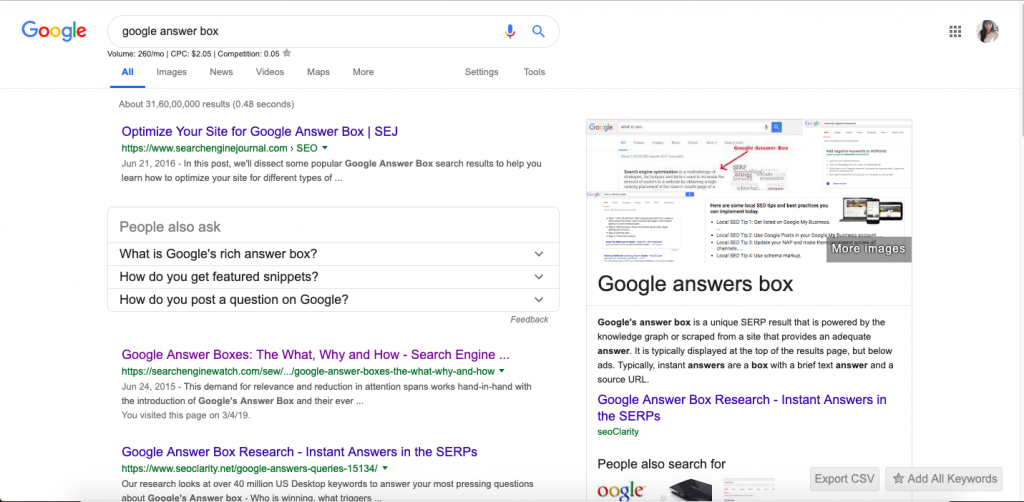Expand How do you get featured snippets?
This screenshot has height=502, width=1024.
point(333,277)
